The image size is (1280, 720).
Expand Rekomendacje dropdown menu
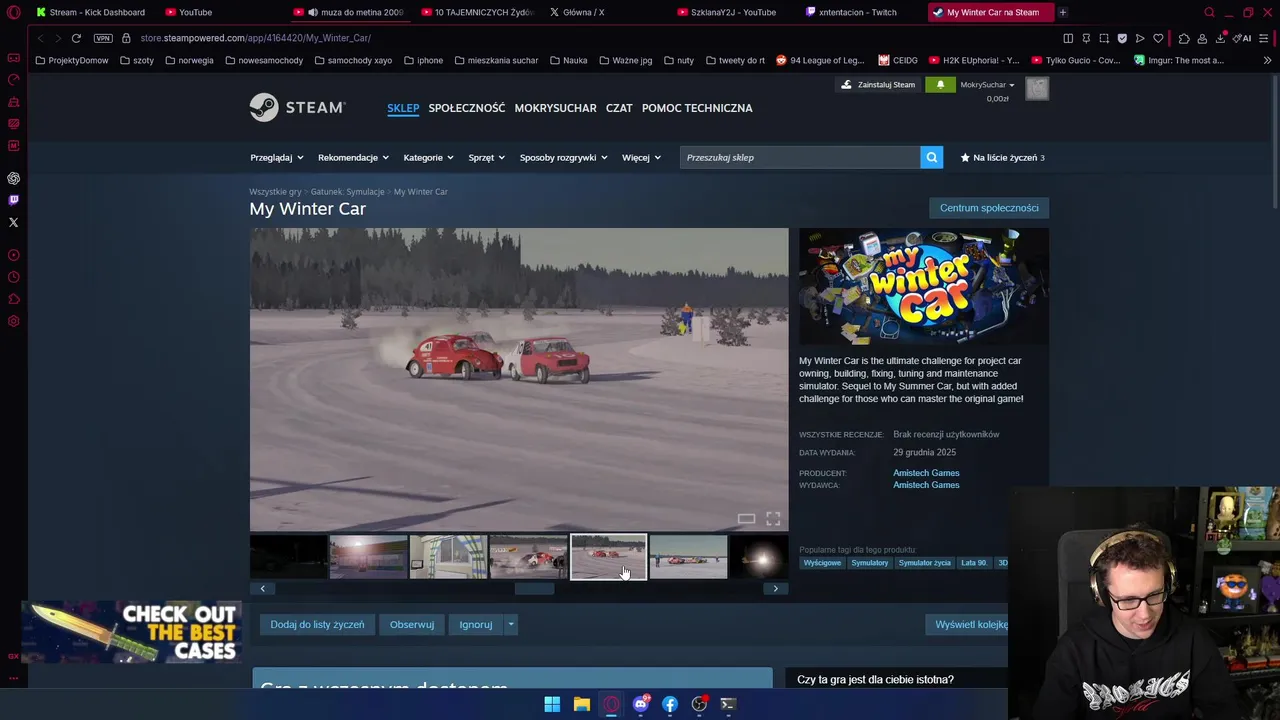coord(353,157)
